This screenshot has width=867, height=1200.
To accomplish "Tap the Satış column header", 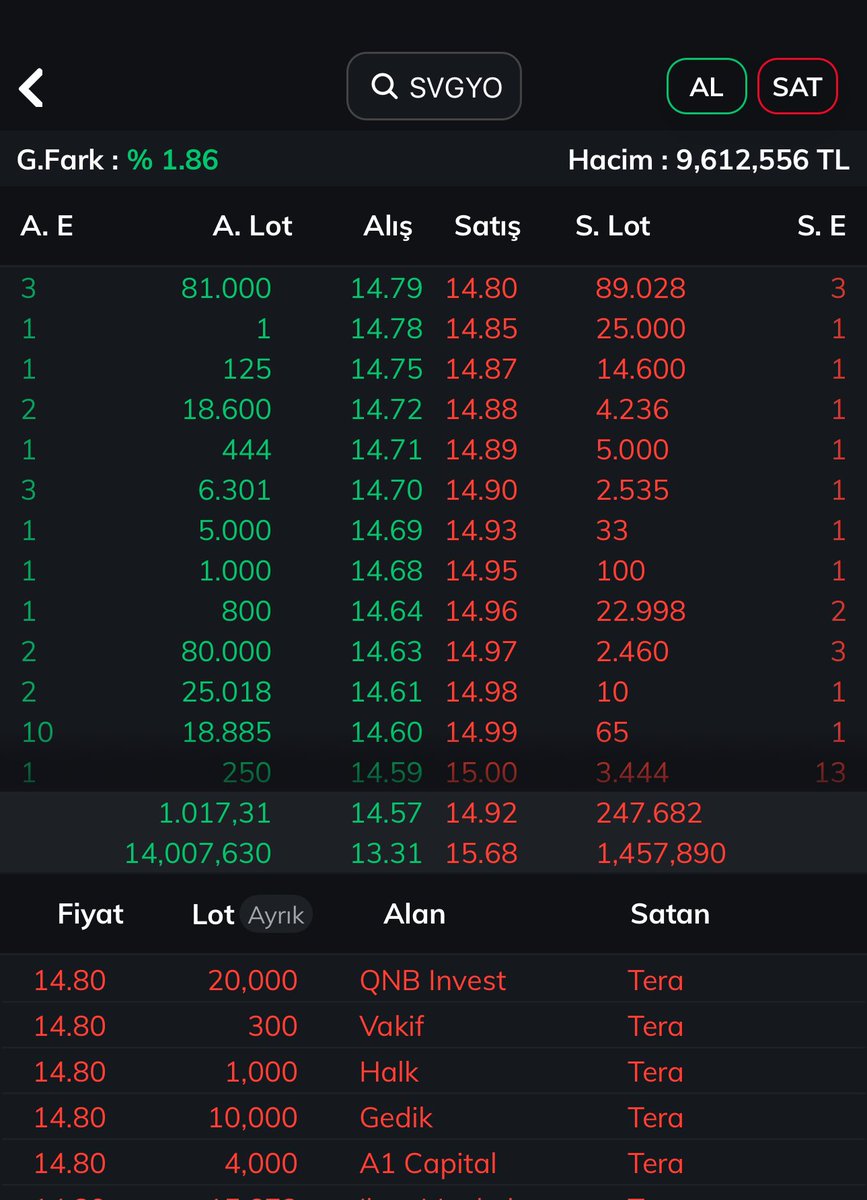I will [x=487, y=227].
